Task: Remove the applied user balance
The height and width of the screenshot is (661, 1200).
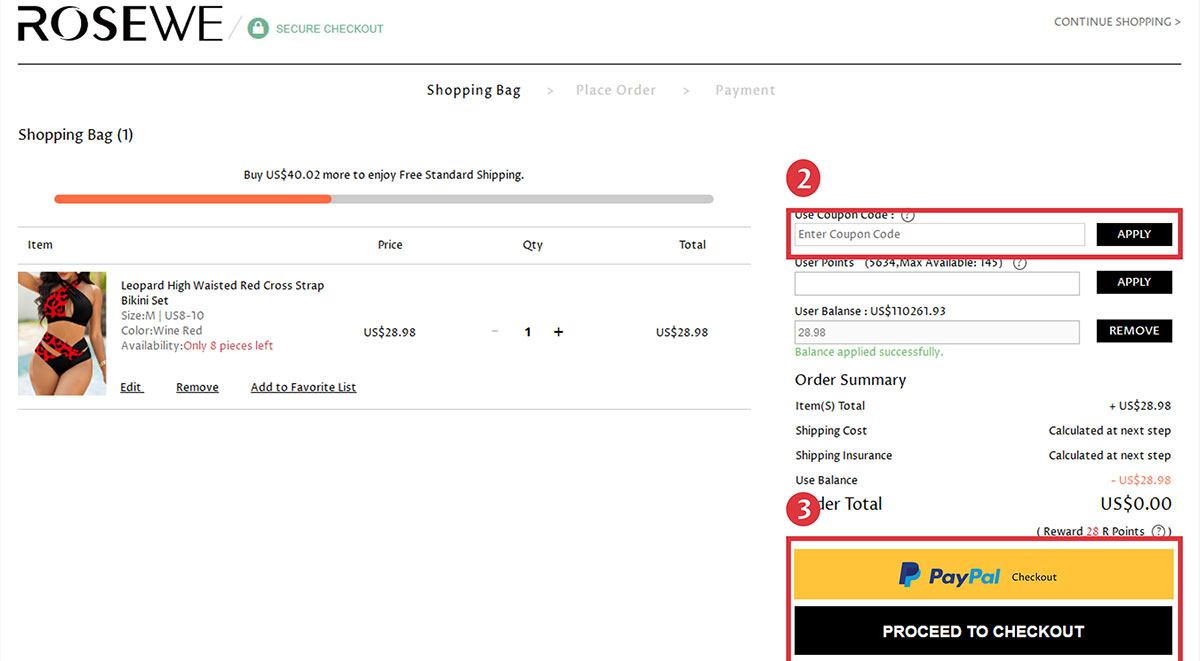Action: coord(1133,331)
